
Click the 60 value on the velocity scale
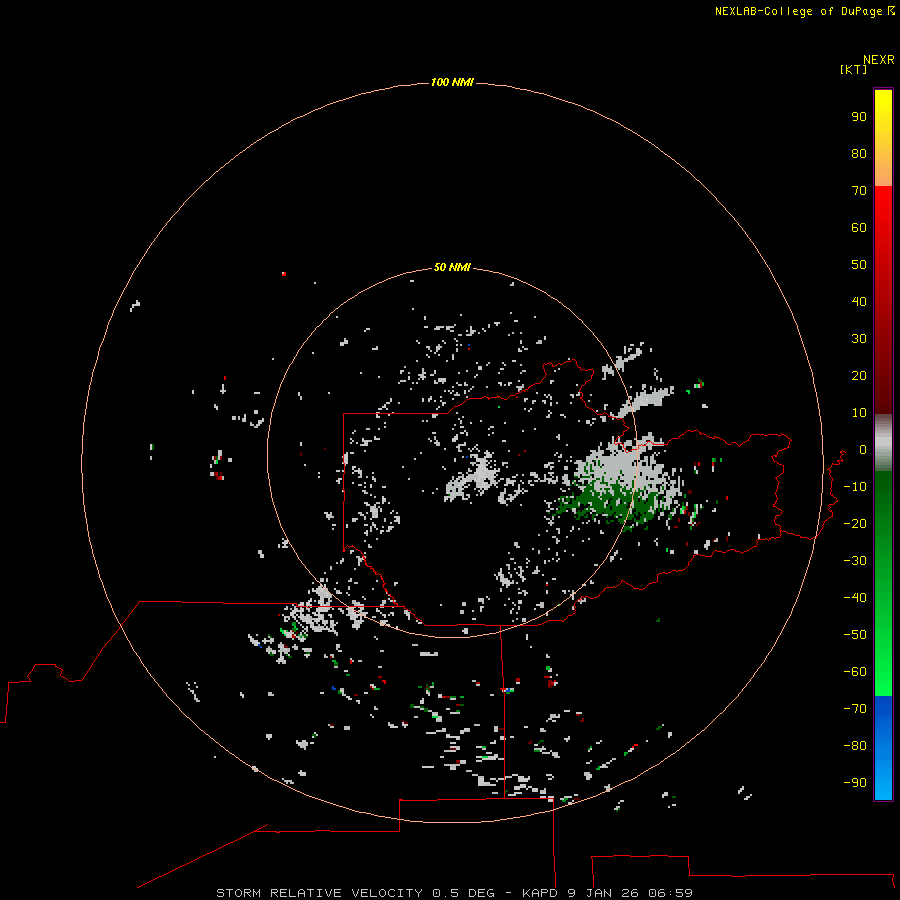coord(859,228)
